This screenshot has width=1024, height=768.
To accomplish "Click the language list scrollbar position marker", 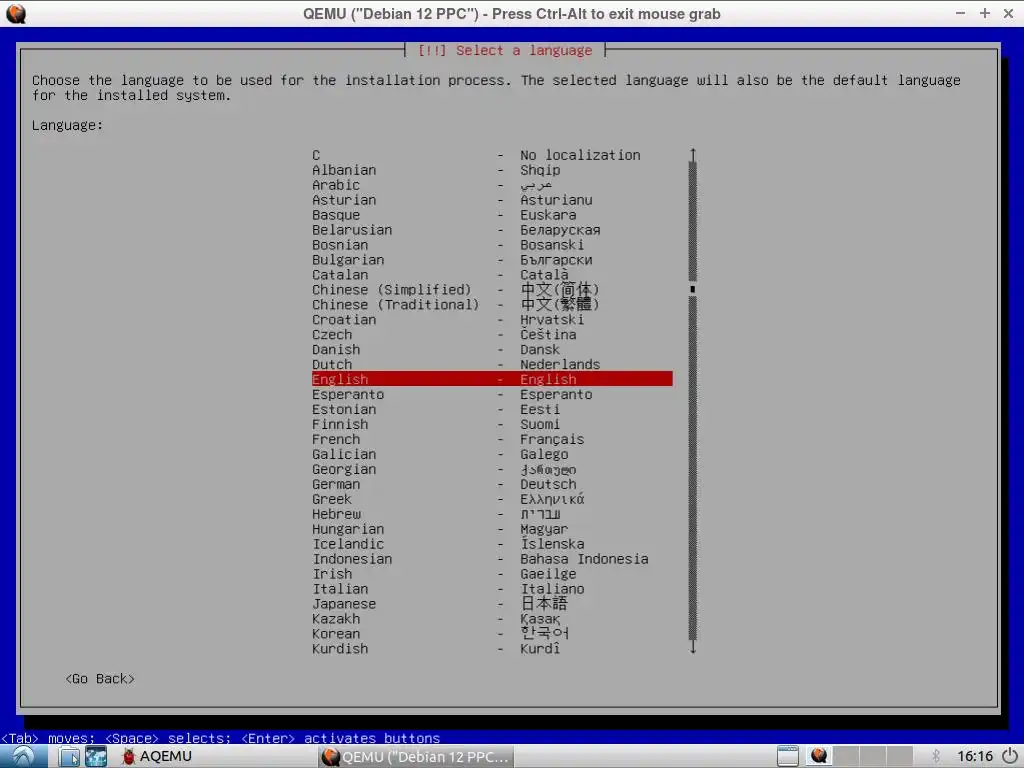I will pos(693,289).
